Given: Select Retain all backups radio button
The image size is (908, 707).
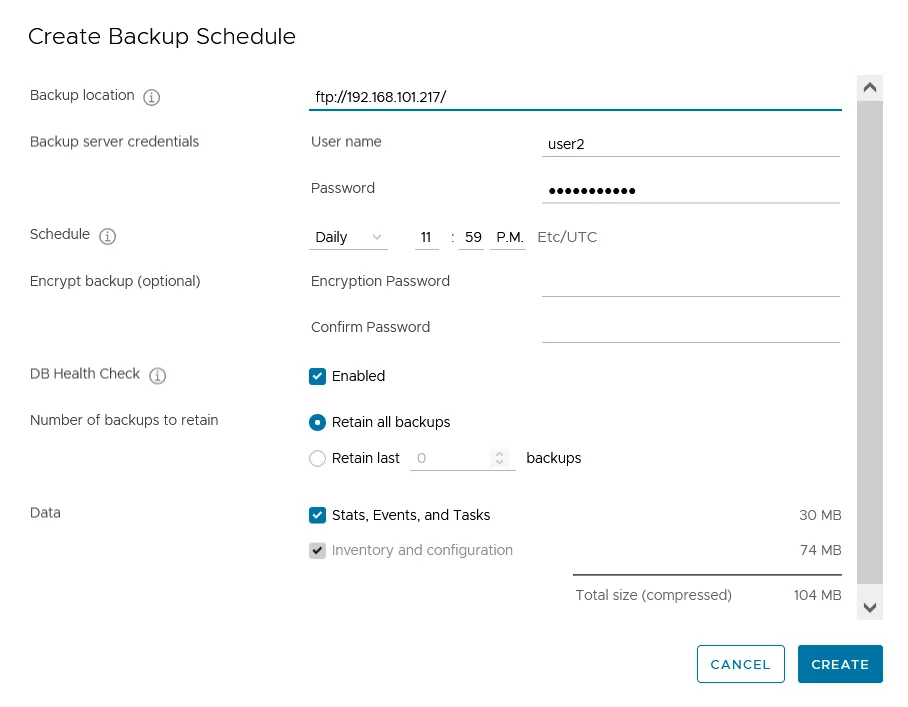Looking at the screenshot, I should pos(318,422).
